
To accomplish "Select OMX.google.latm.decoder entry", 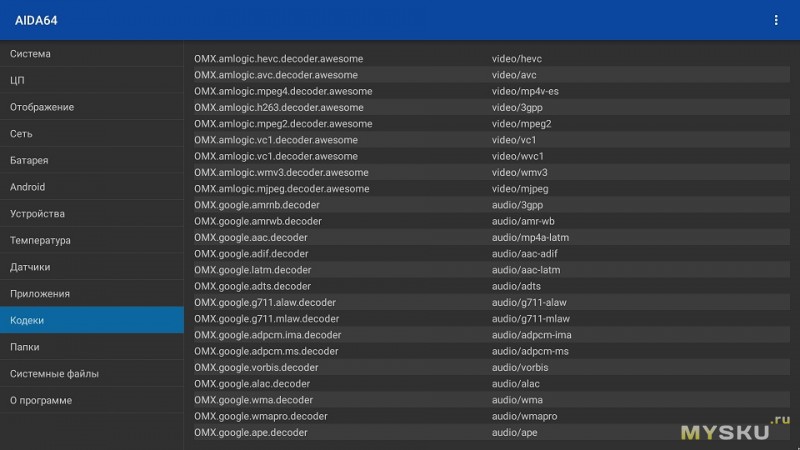I will coord(491,270).
